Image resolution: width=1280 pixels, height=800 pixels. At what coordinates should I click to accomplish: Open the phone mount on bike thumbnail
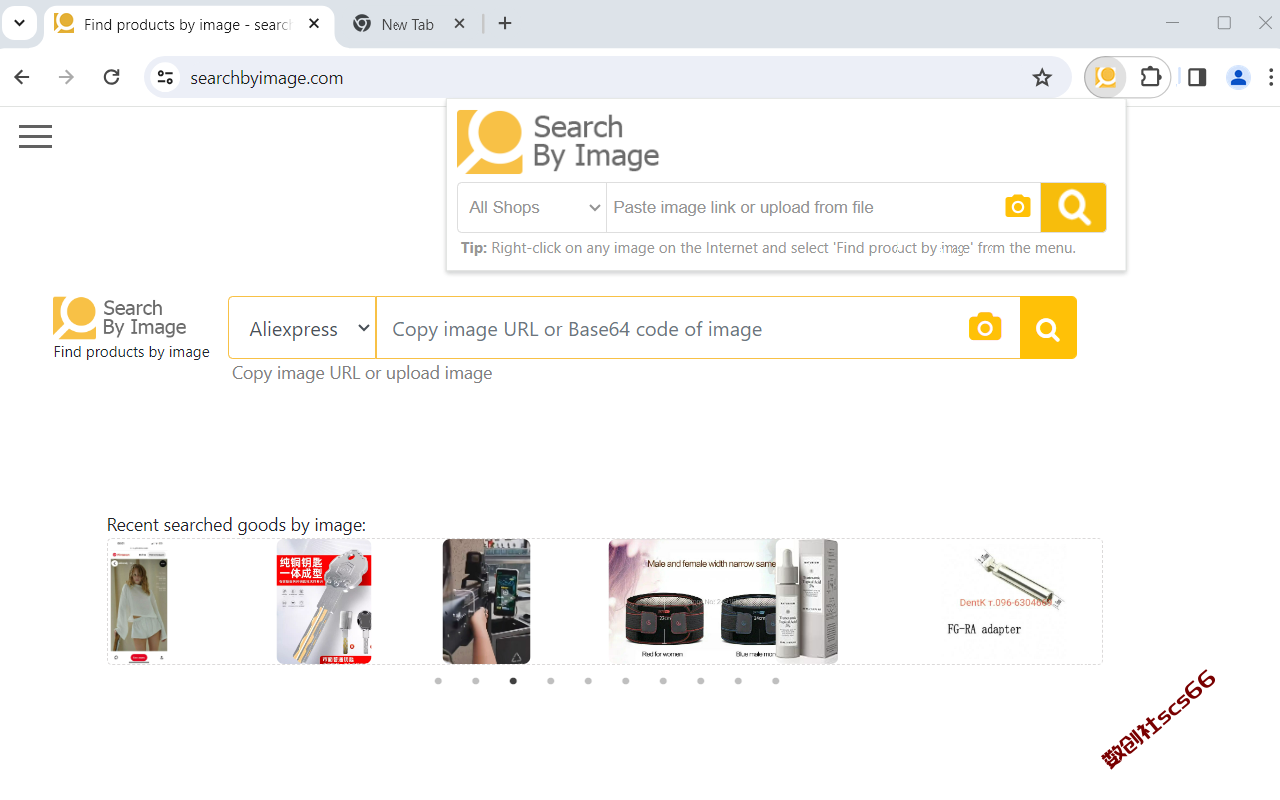click(x=486, y=601)
